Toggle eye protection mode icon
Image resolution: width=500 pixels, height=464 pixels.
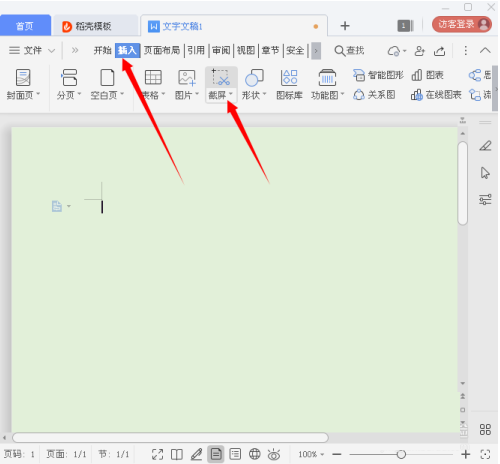pos(274,454)
